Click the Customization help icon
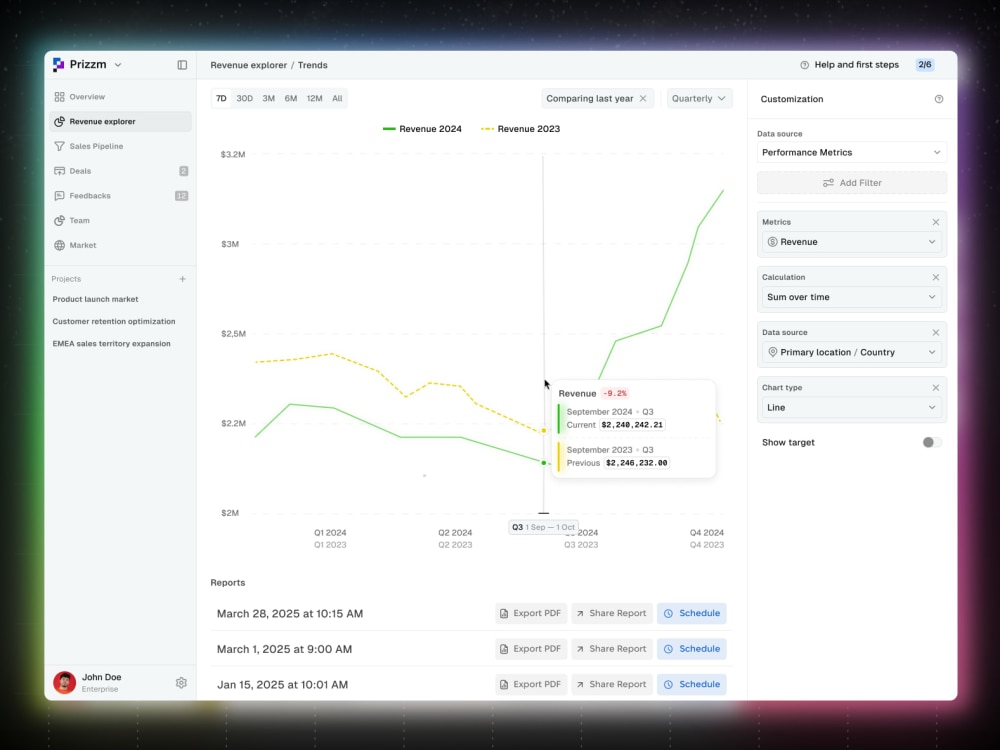The image size is (1000, 750). tap(939, 99)
